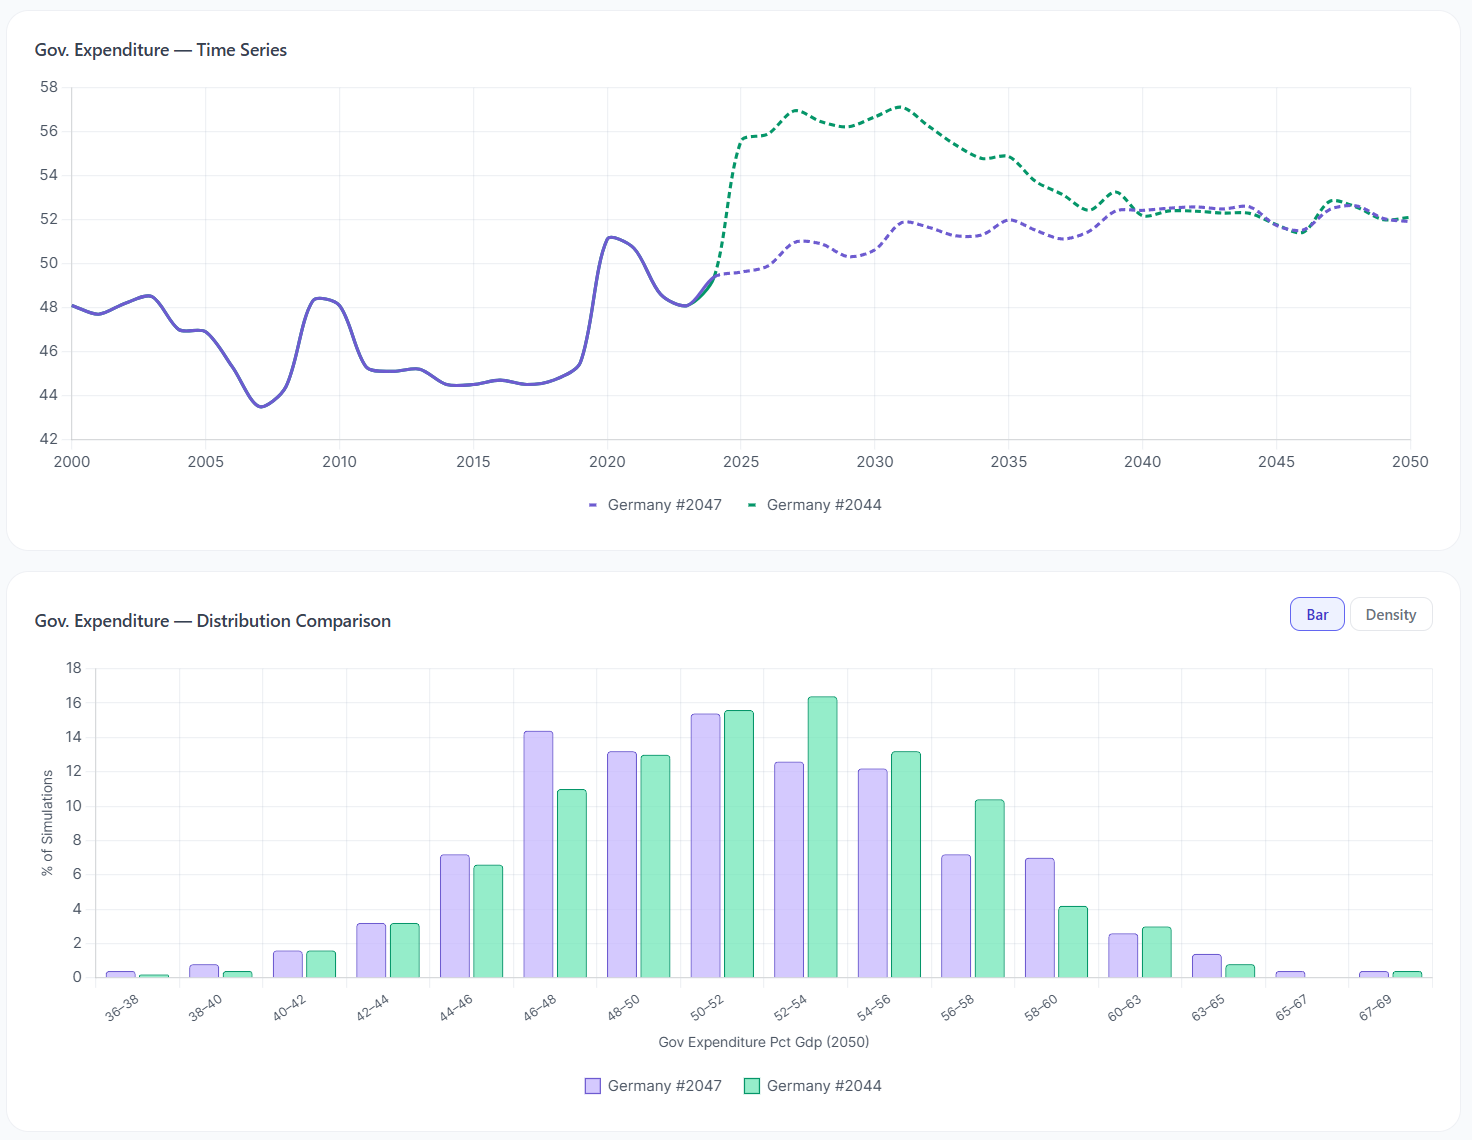
Task: Click the purple dashed legend marker for Germany #2047
Action: [591, 504]
